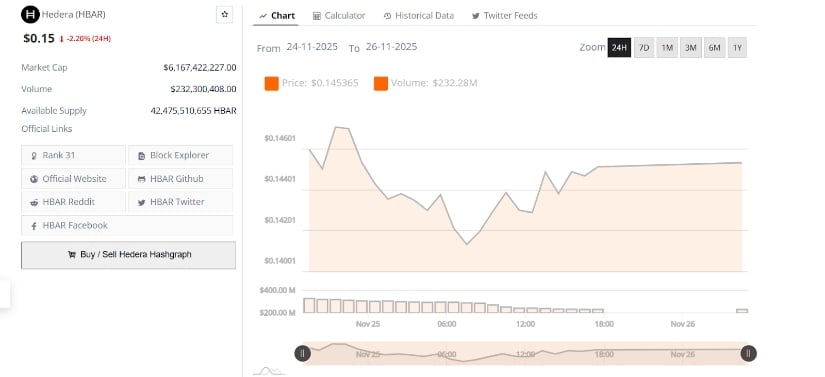
Task: Click the -2.20% (24H) change indicator
Action: point(85,39)
